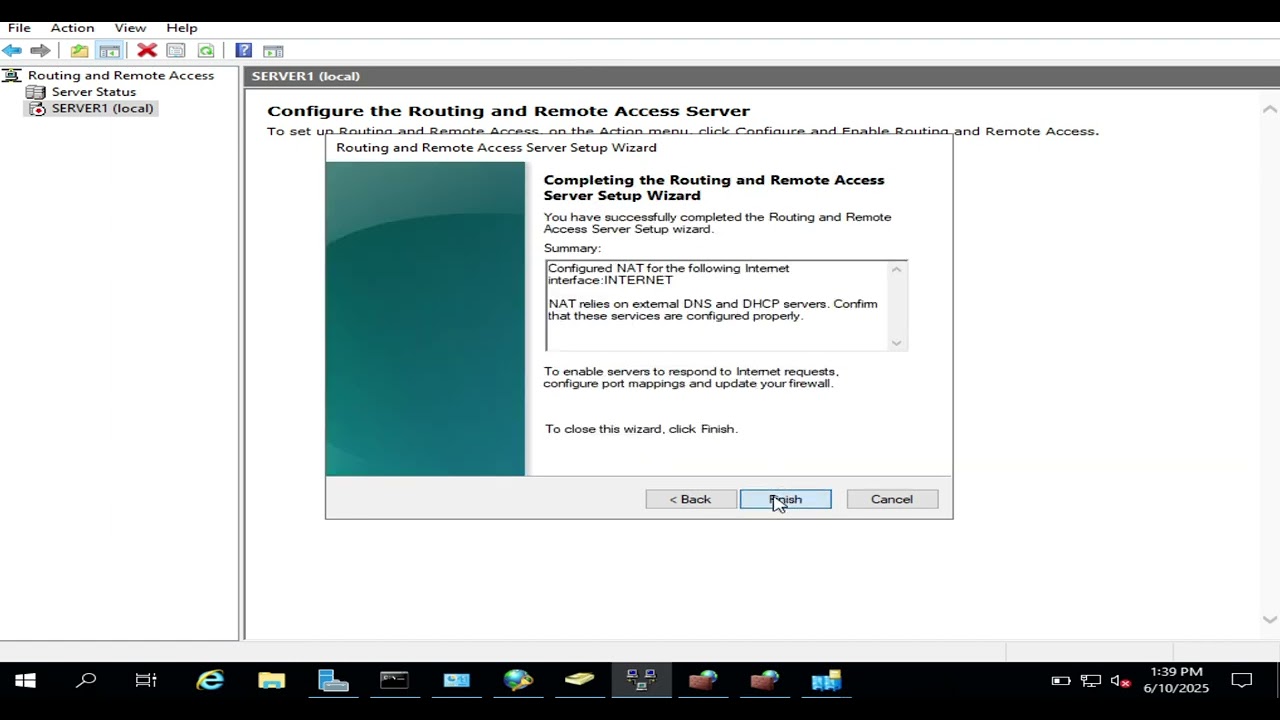Open Task View from the taskbar
The width and height of the screenshot is (1280, 720).
(146, 681)
